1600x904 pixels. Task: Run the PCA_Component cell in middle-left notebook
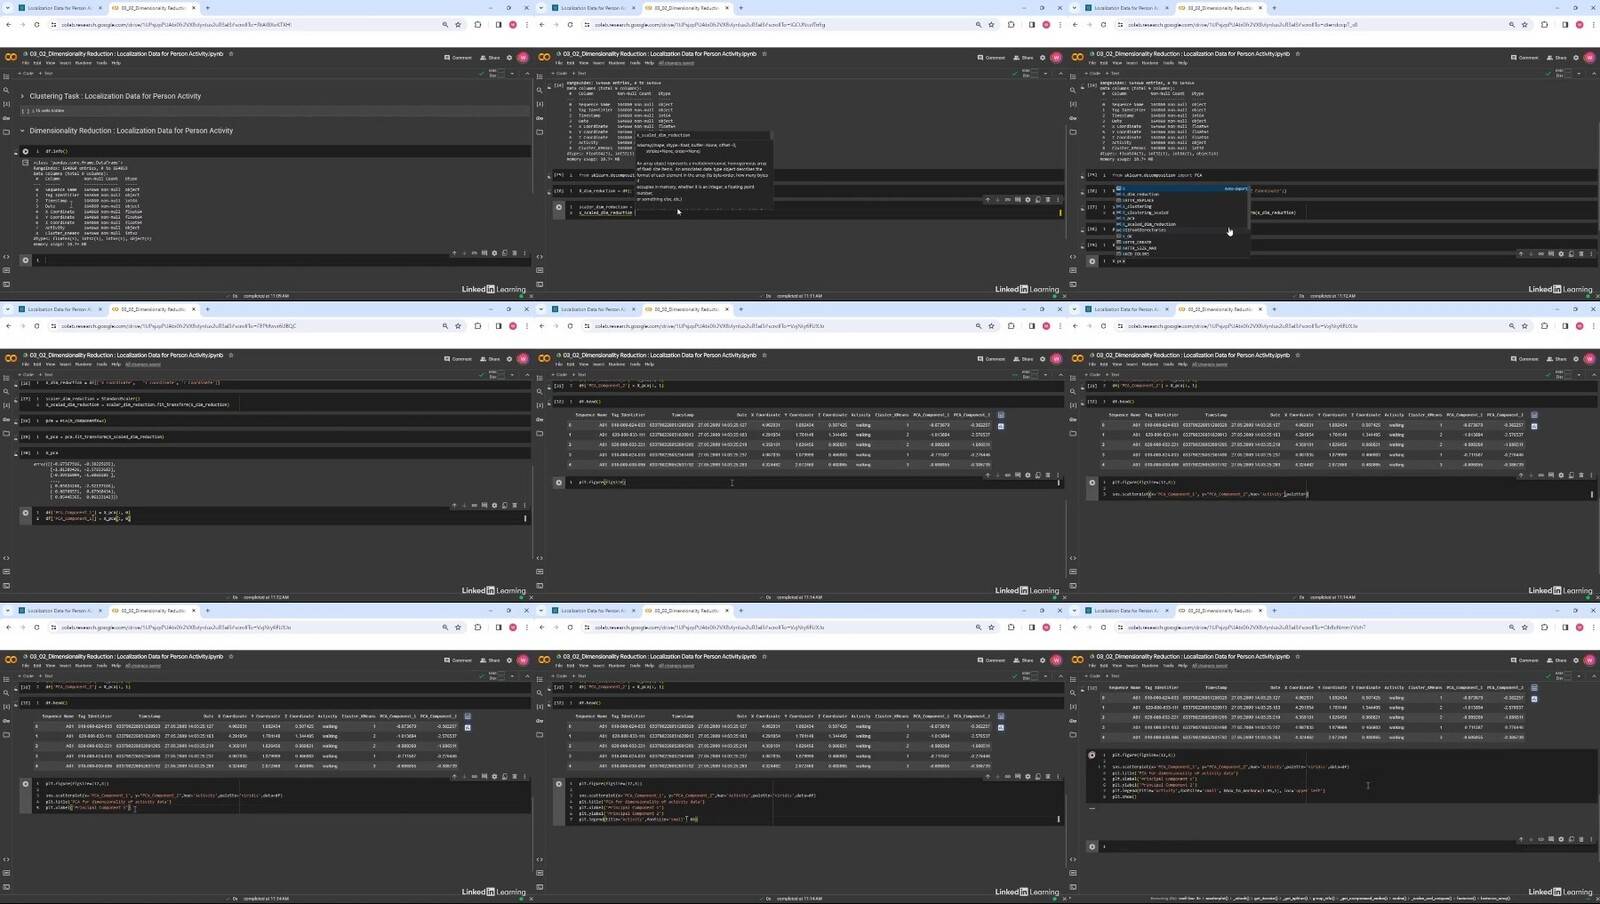tap(26, 513)
